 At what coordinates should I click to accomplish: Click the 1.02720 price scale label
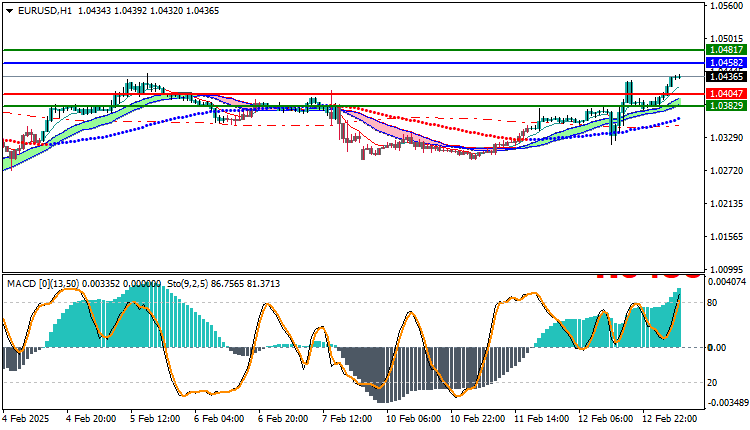pyautogui.click(x=727, y=171)
